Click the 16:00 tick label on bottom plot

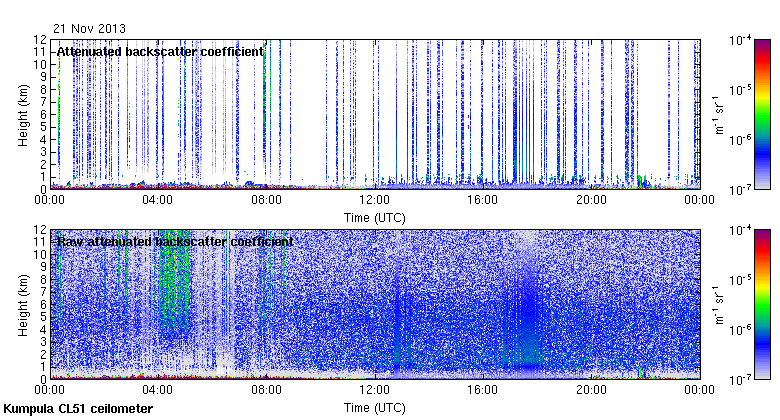(483, 390)
